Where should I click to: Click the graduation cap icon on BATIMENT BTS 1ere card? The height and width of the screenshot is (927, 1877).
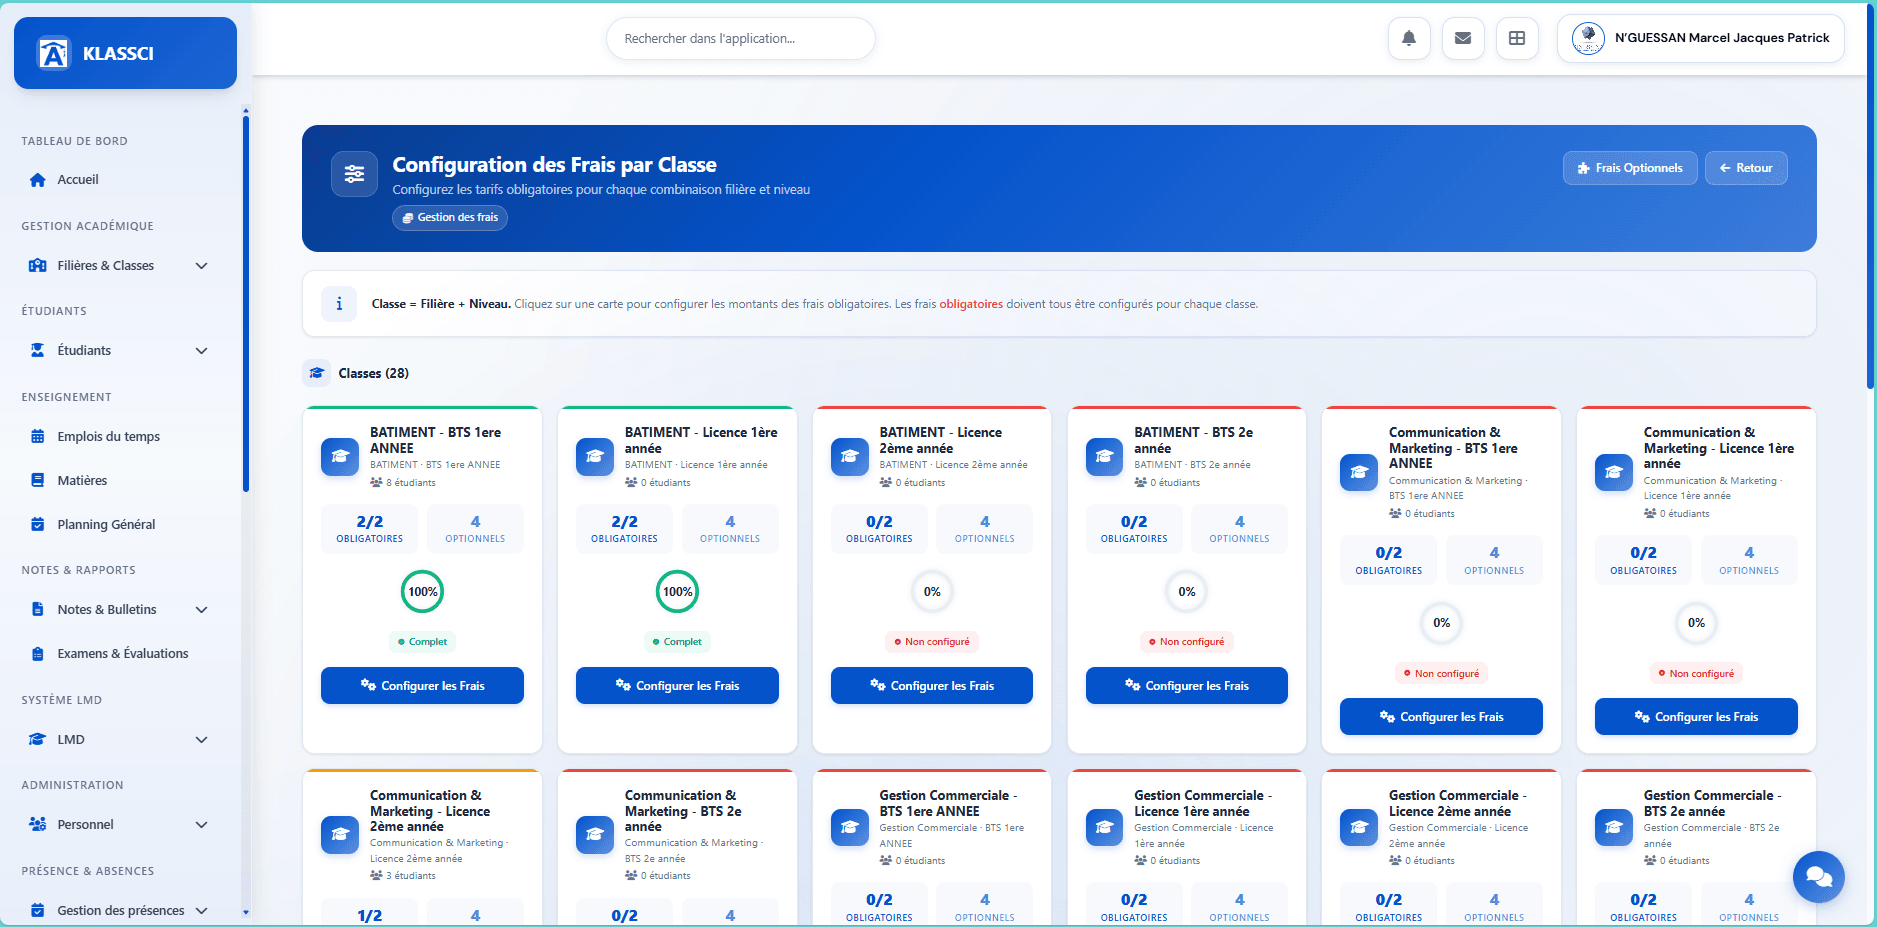point(340,457)
